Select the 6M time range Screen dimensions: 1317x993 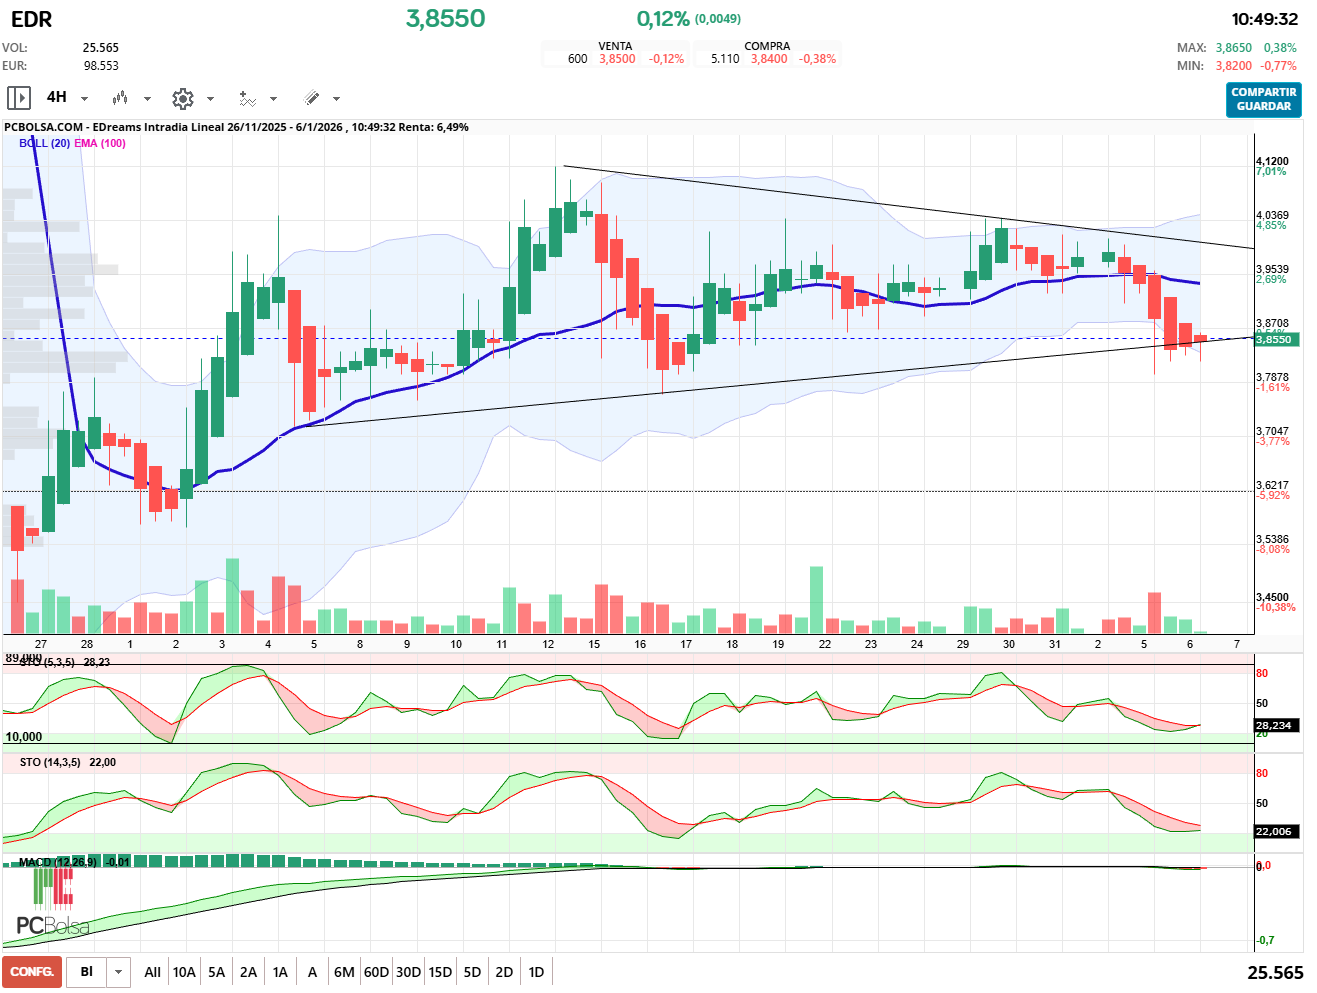click(x=344, y=972)
